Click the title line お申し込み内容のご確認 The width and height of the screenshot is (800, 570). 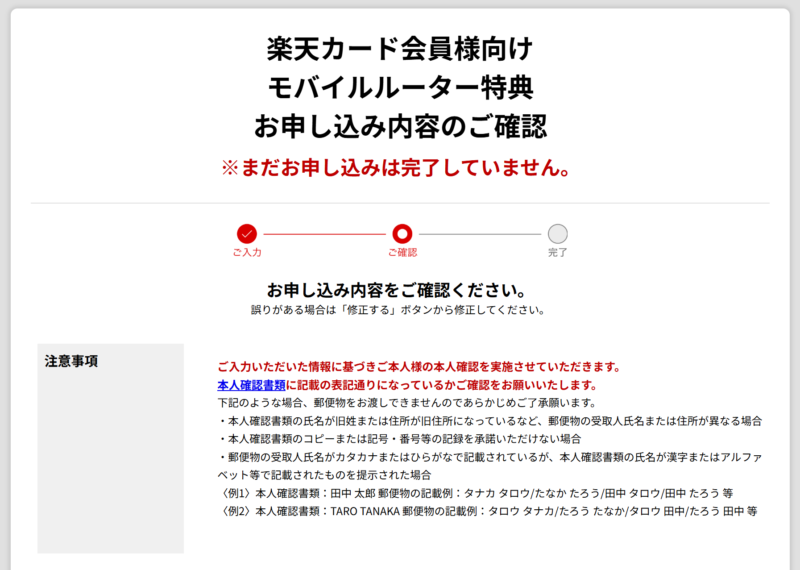(401, 127)
